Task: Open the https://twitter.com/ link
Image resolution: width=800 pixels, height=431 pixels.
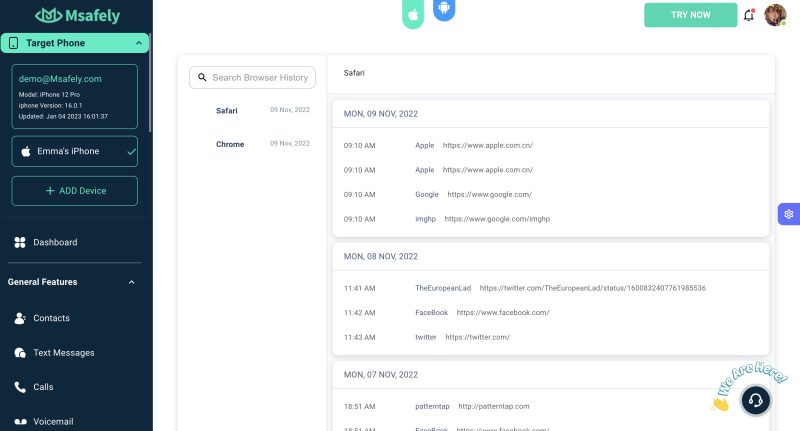Action: [478, 337]
